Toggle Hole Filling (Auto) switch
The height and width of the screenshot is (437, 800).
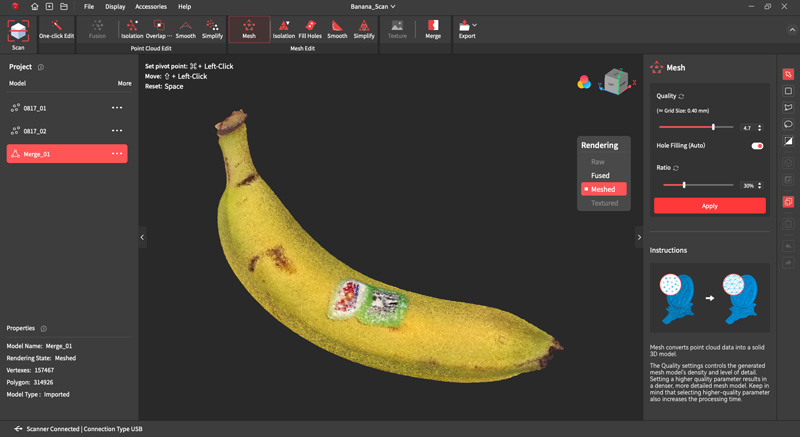coord(757,146)
